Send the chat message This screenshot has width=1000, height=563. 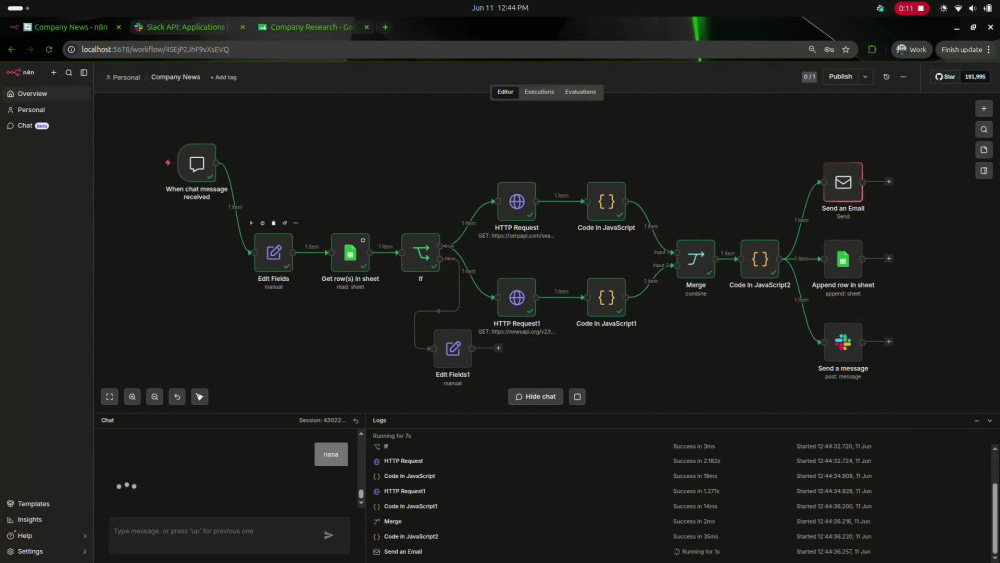(328, 535)
